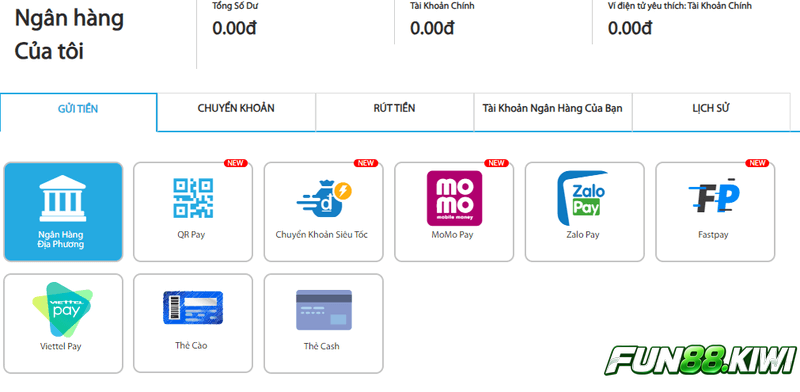This screenshot has height=392, width=800.
Task: Open Tài Khoản Ngân Hàng Của Bạn tab
Action: coord(553,112)
